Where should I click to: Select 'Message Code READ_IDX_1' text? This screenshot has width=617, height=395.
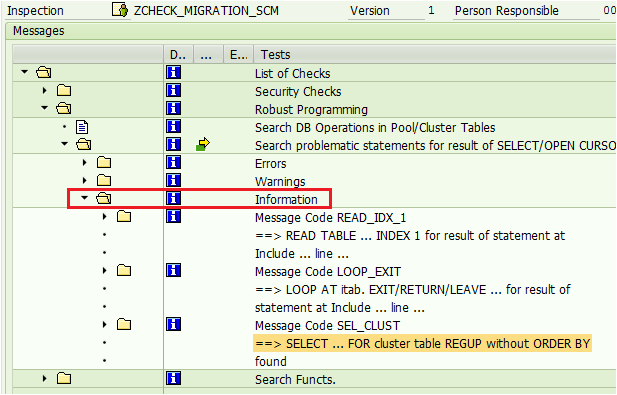[x=330, y=218]
